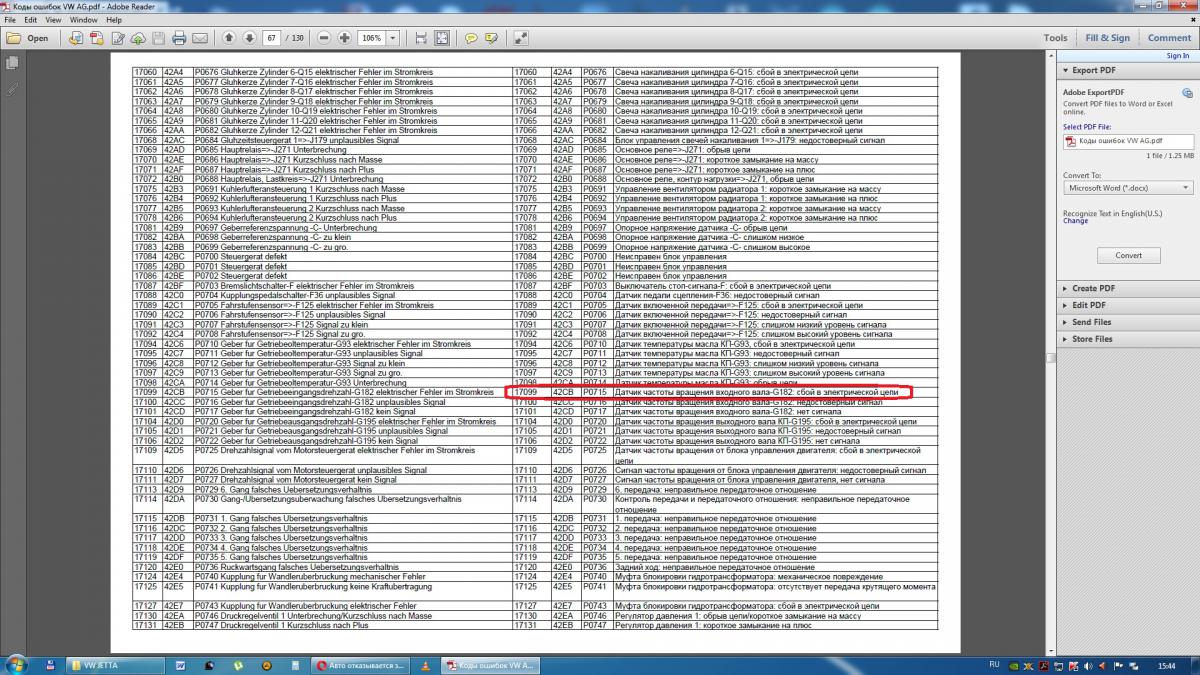Switch to the Fill & Sign pane
The width and height of the screenshot is (1200, 675).
[1108, 38]
